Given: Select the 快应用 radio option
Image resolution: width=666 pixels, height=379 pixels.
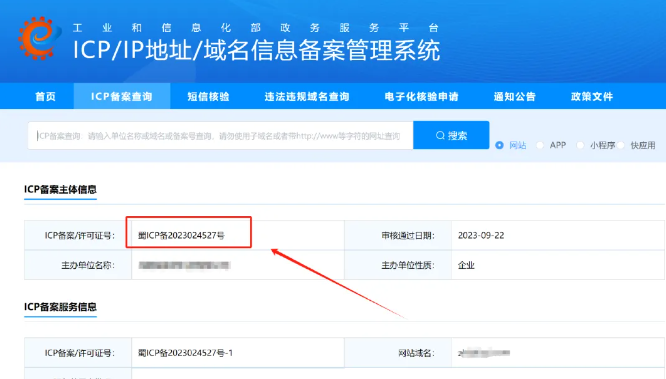Looking at the screenshot, I should click(621, 145).
